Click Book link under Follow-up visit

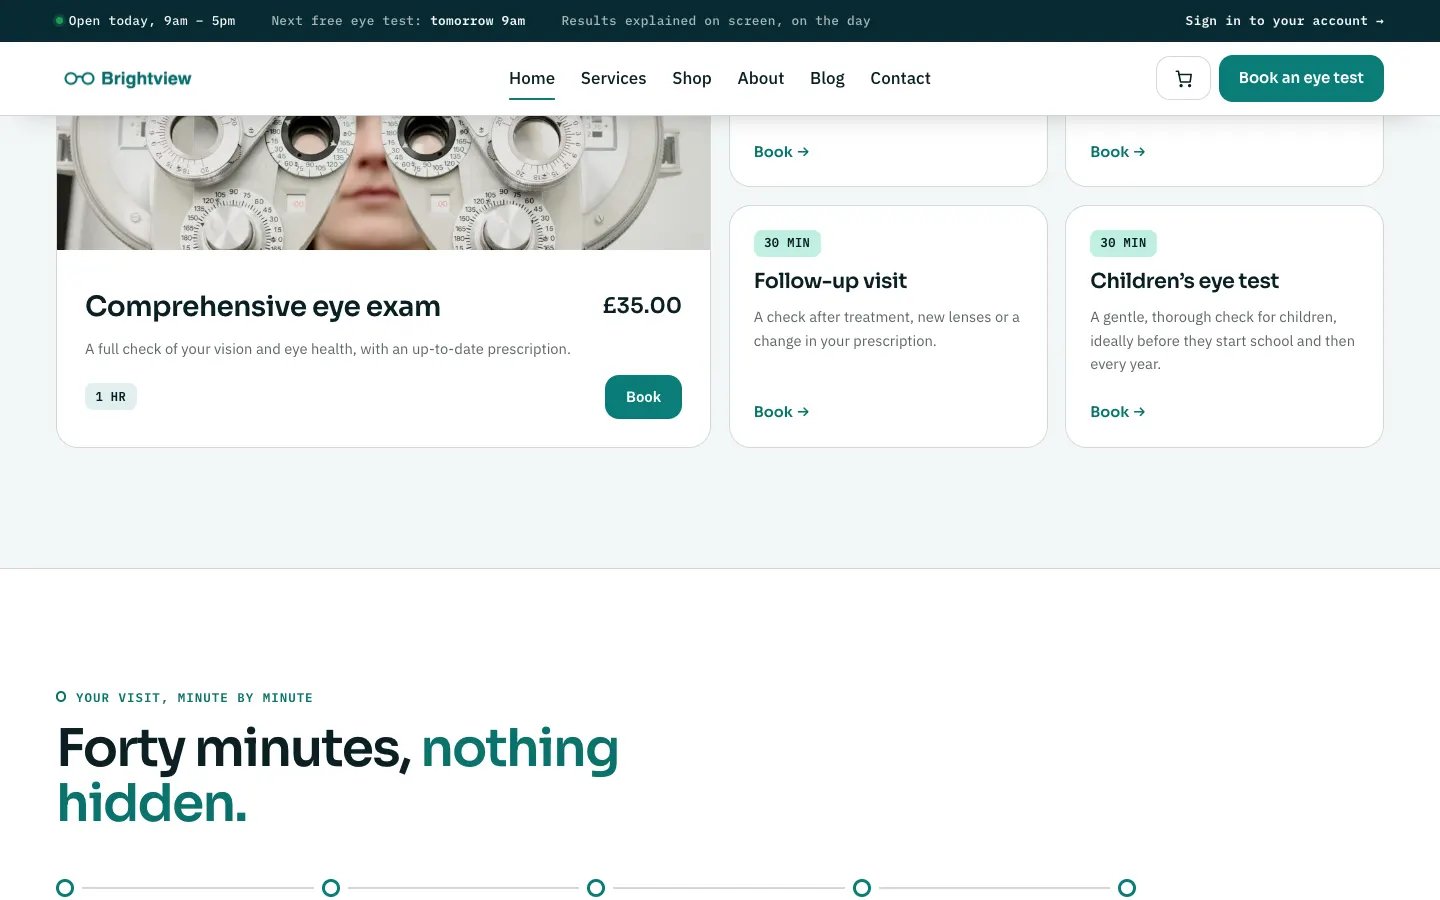pos(781,412)
